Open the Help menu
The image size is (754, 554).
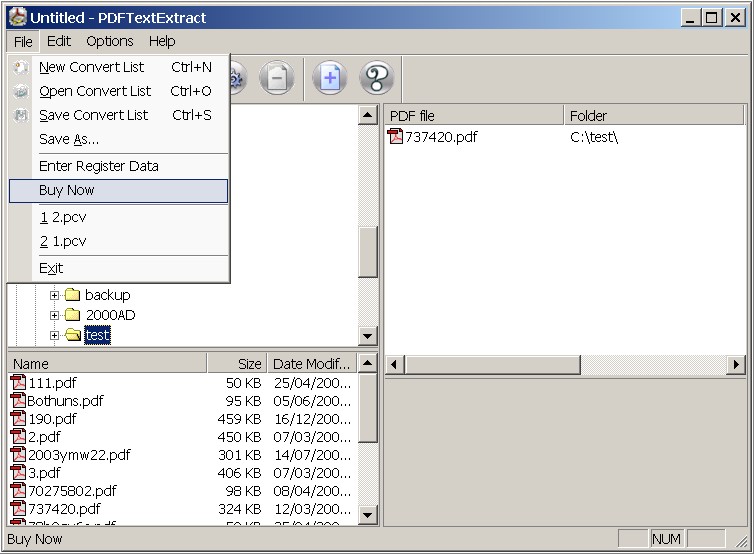tap(162, 41)
